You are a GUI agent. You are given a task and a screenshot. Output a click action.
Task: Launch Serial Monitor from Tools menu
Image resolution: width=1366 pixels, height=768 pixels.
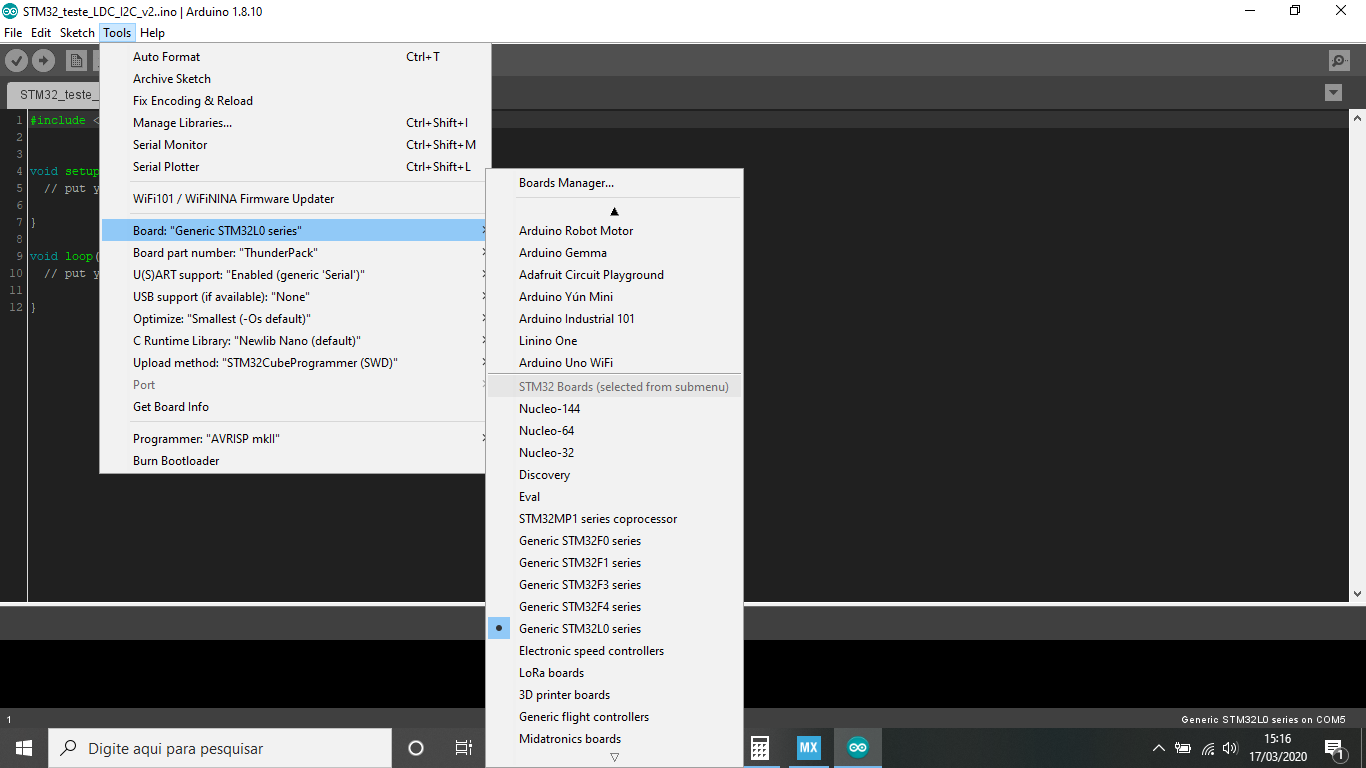tap(296, 145)
